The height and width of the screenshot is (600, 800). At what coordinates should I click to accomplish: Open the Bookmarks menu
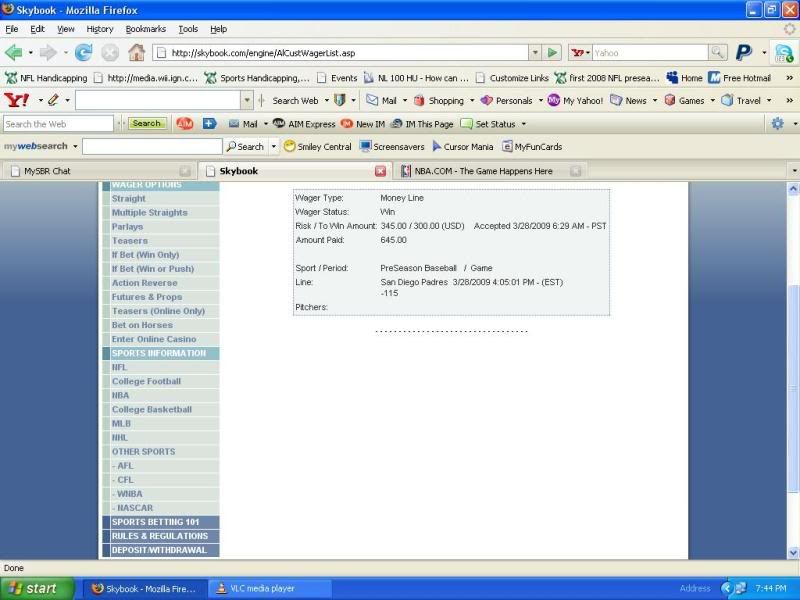(145, 29)
